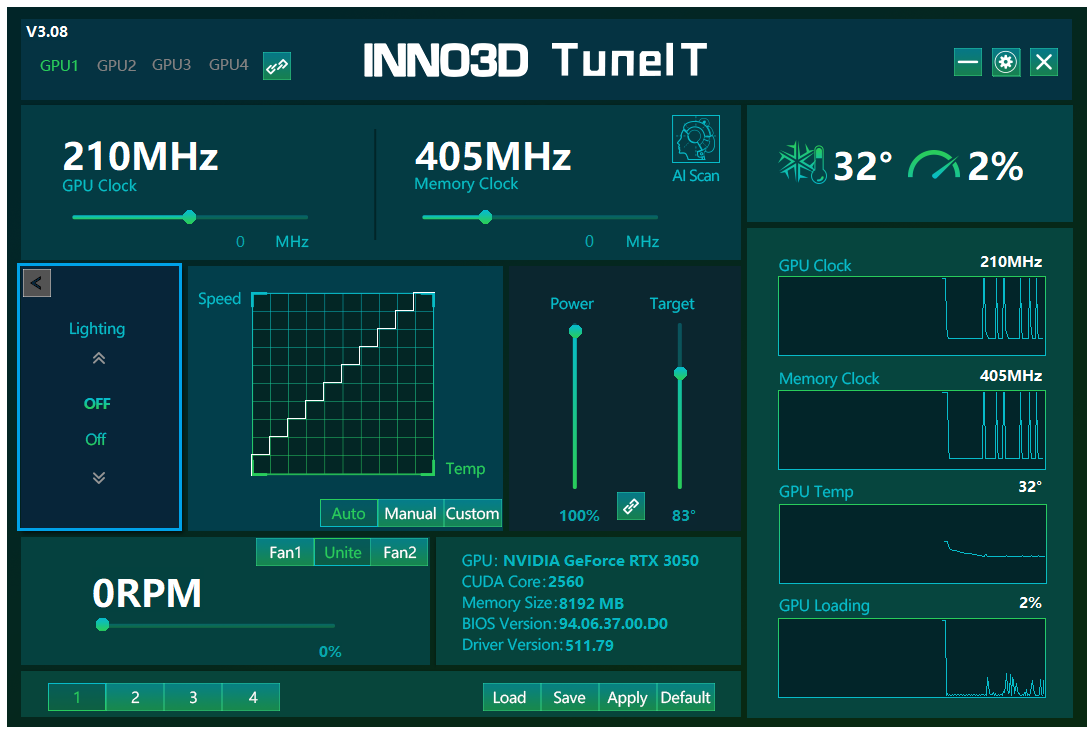Set fan mode to Manual
The height and width of the screenshot is (732, 1092).
click(x=410, y=513)
